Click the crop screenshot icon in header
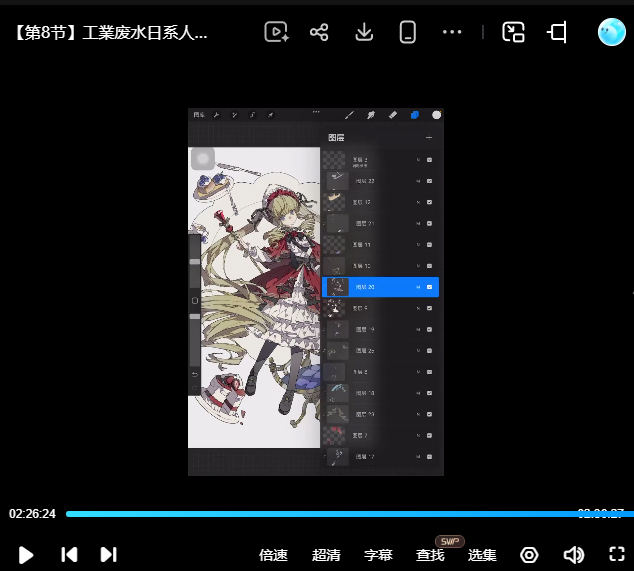 557,32
